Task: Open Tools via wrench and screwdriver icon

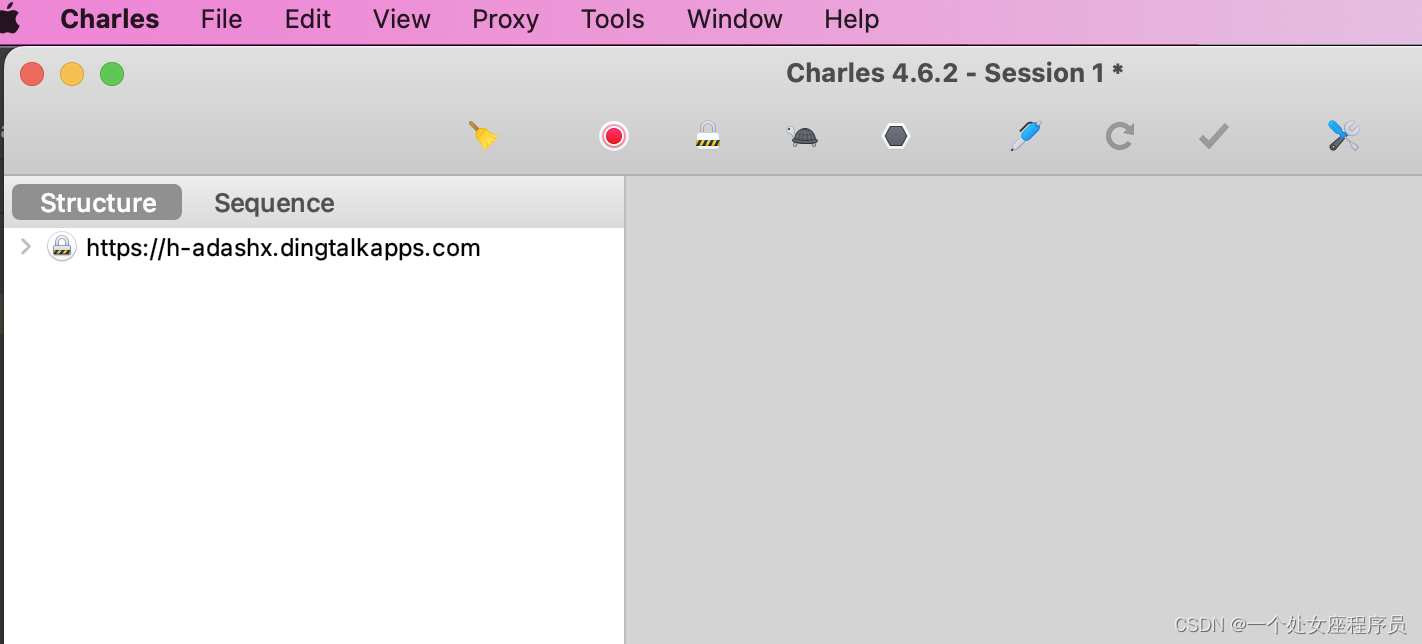Action: click(x=1344, y=135)
